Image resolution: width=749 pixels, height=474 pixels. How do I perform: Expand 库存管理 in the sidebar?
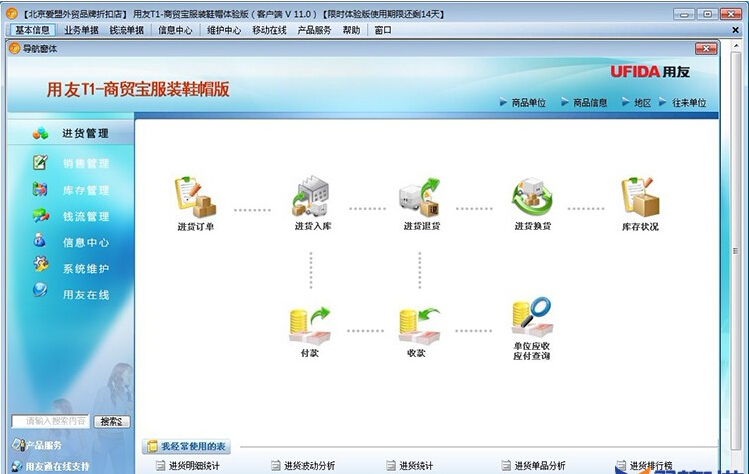pyautogui.click(x=85, y=190)
